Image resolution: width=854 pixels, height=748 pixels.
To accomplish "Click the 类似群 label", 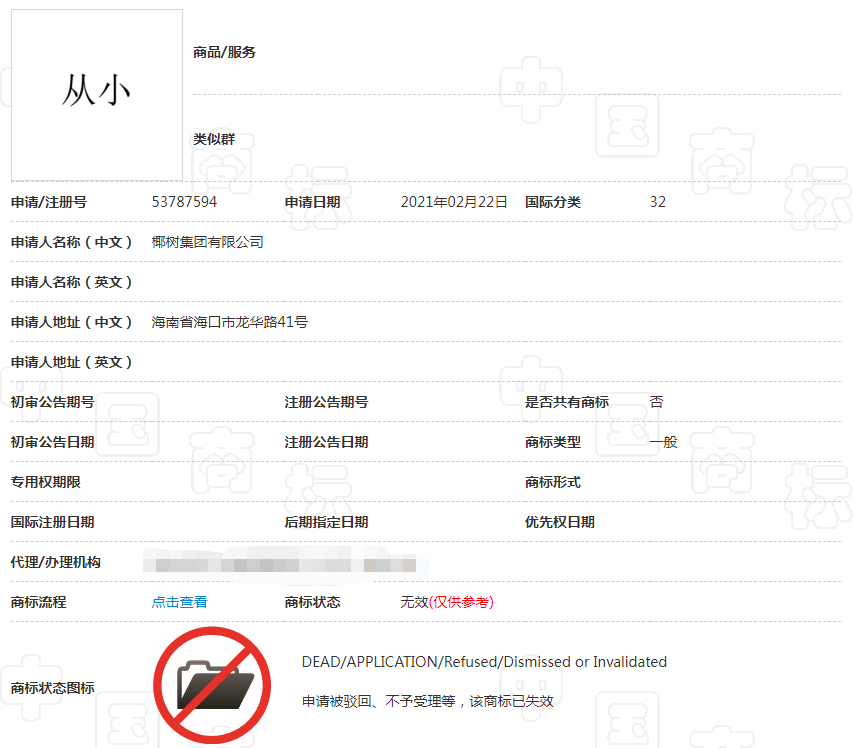I will (214, 139).
